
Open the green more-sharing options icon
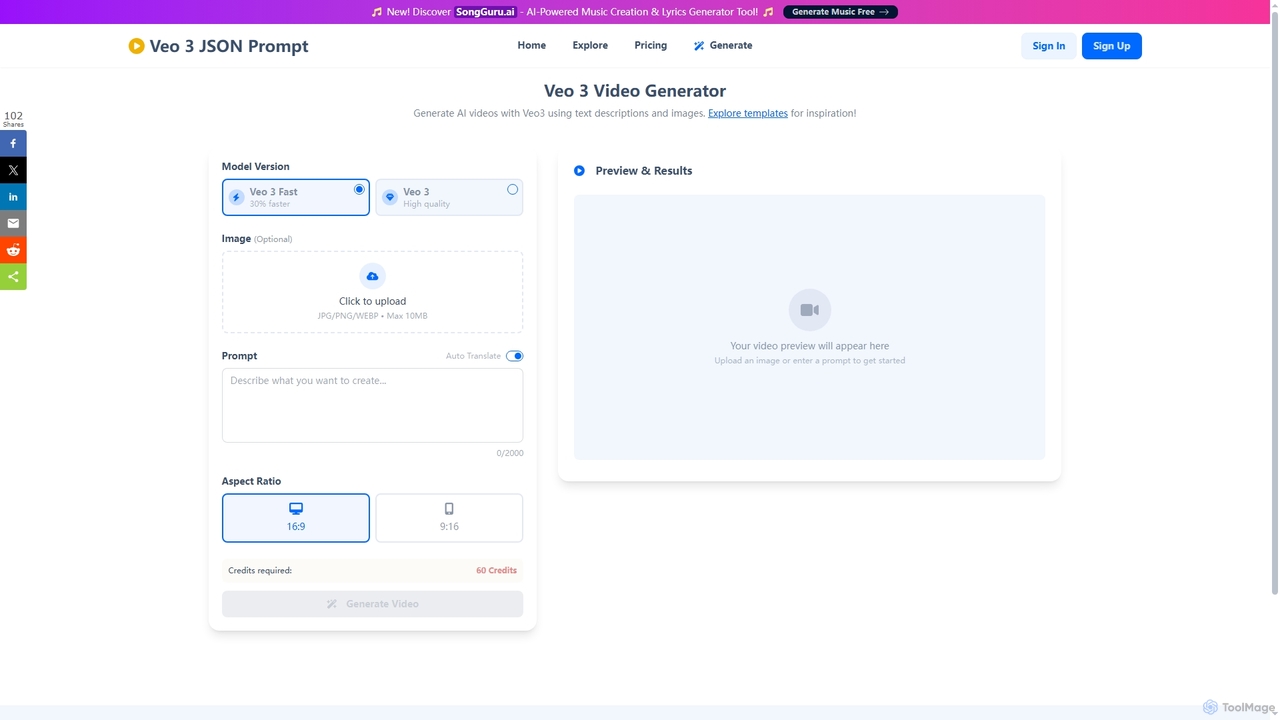coord(13,277)
